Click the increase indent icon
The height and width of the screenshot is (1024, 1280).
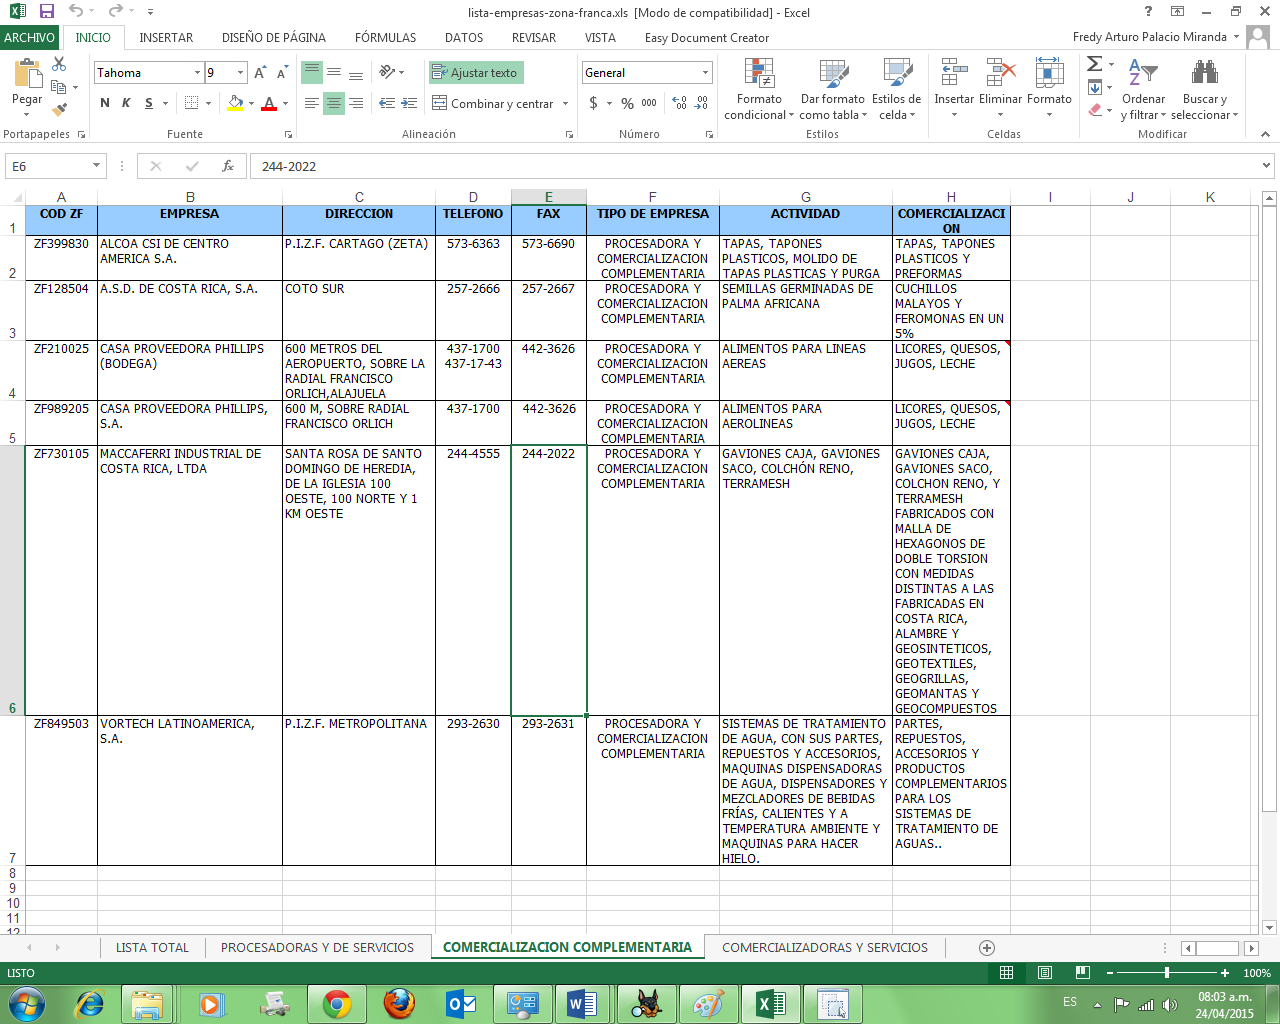pos(409,103)
